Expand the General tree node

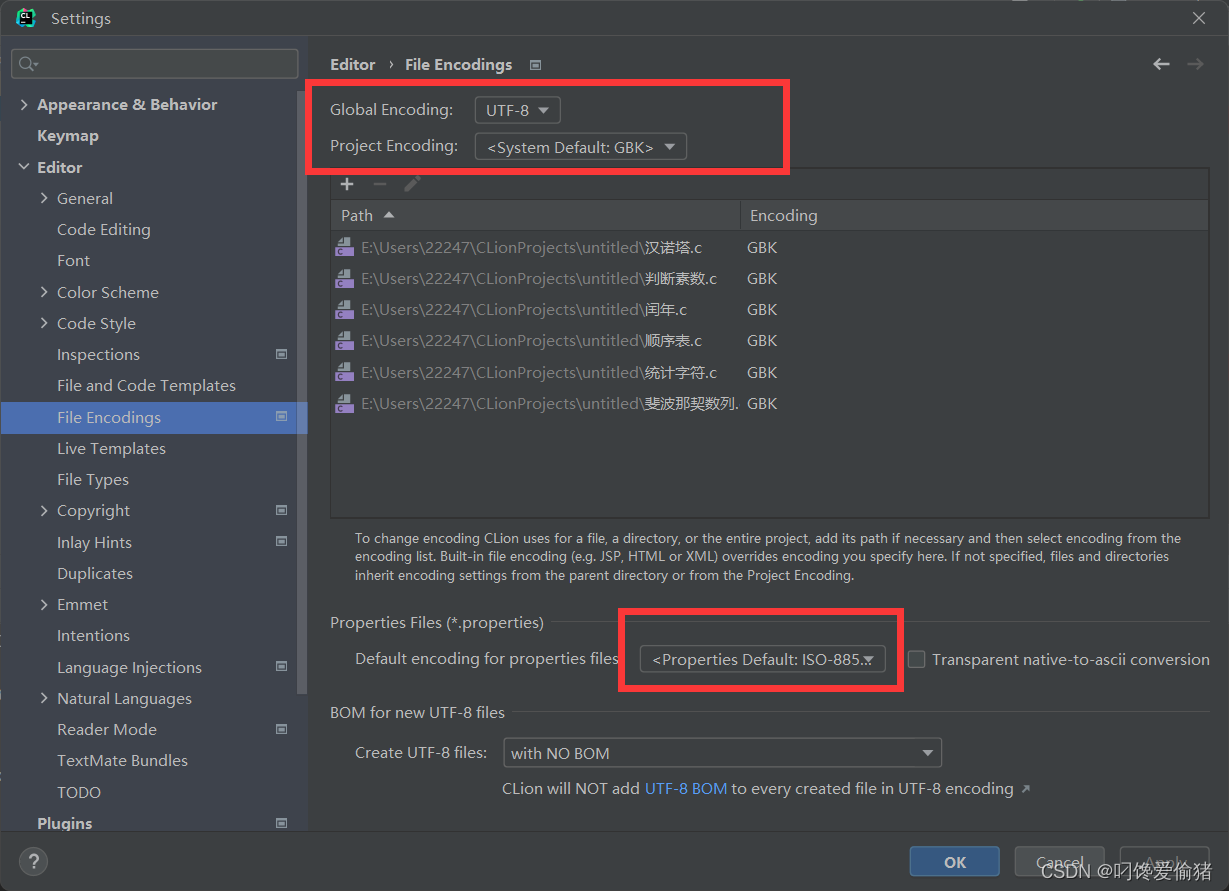click(x=44, y=198)
